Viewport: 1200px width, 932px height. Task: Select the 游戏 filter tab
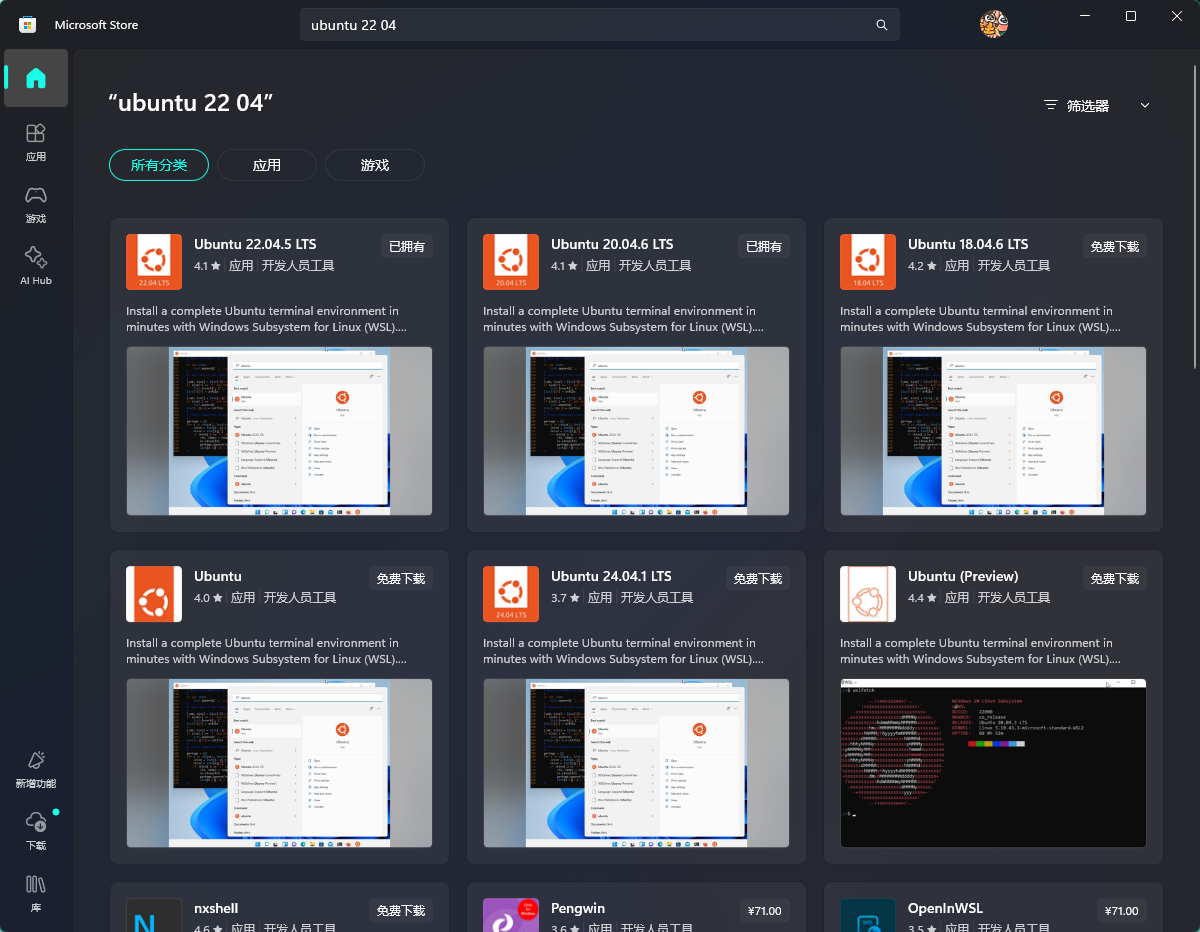tap(375, 165)
